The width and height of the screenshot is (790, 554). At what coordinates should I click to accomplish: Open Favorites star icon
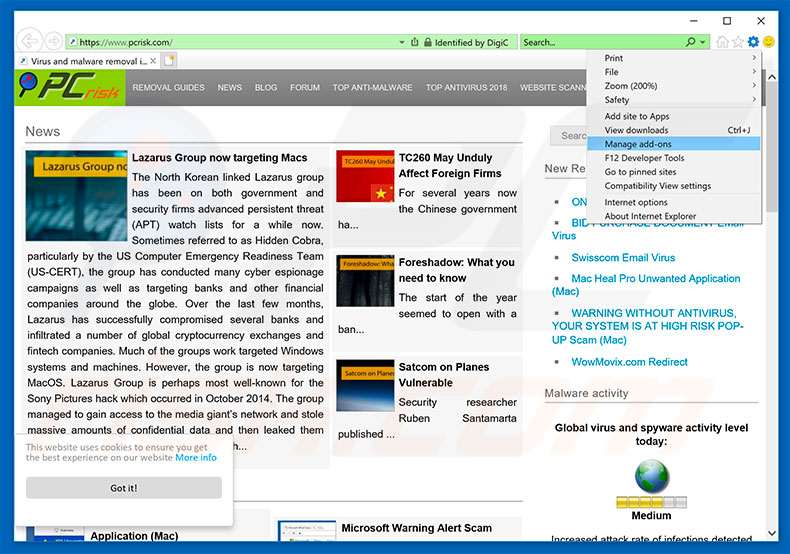738,42
